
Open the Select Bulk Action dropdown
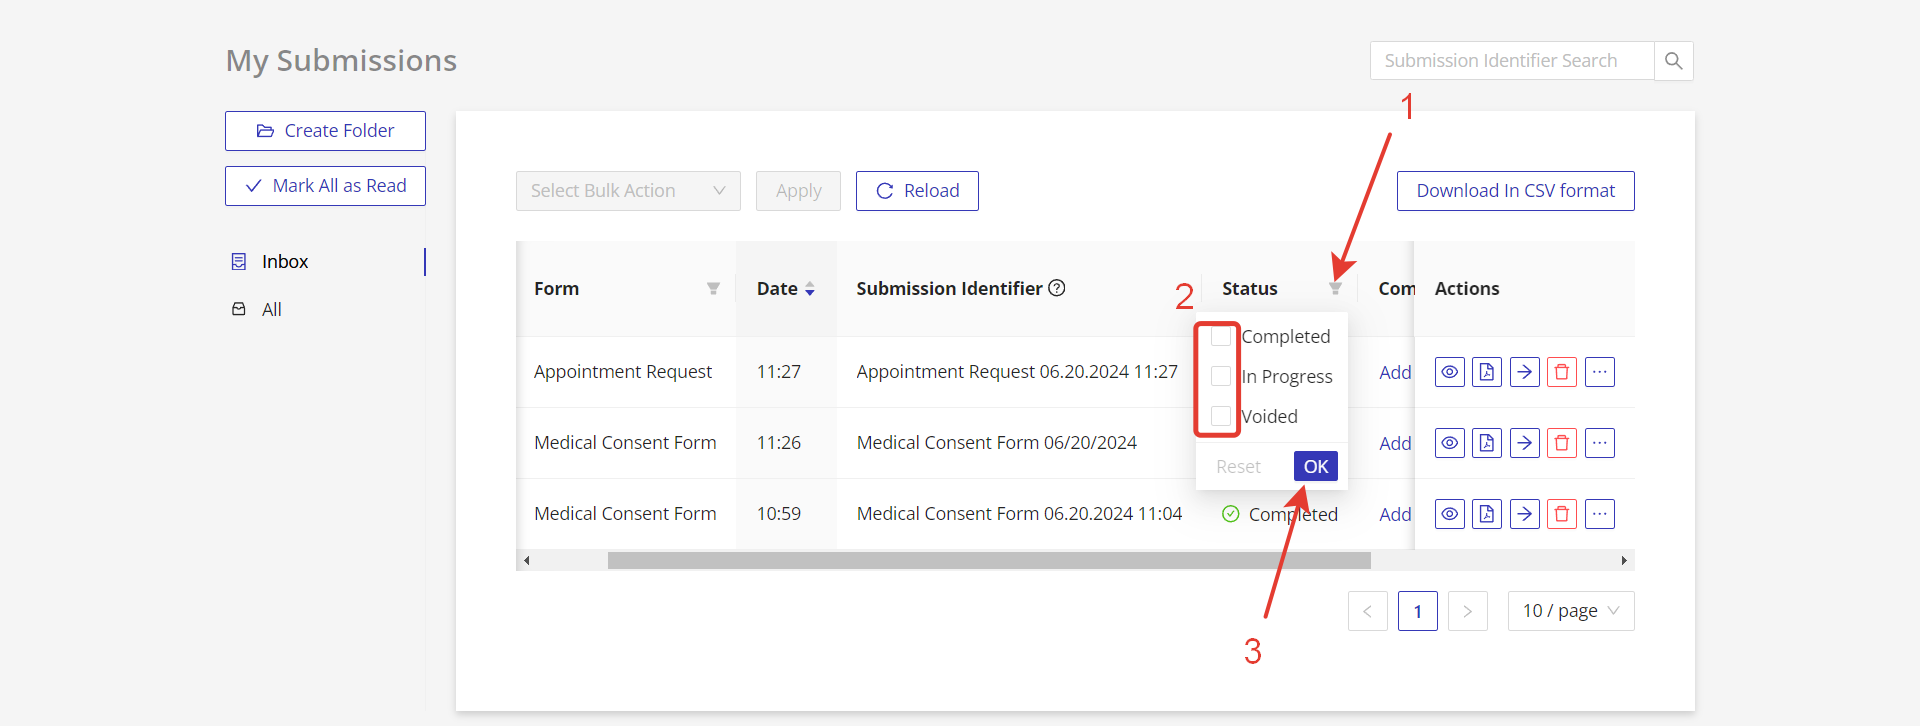(x=627, y=191)
